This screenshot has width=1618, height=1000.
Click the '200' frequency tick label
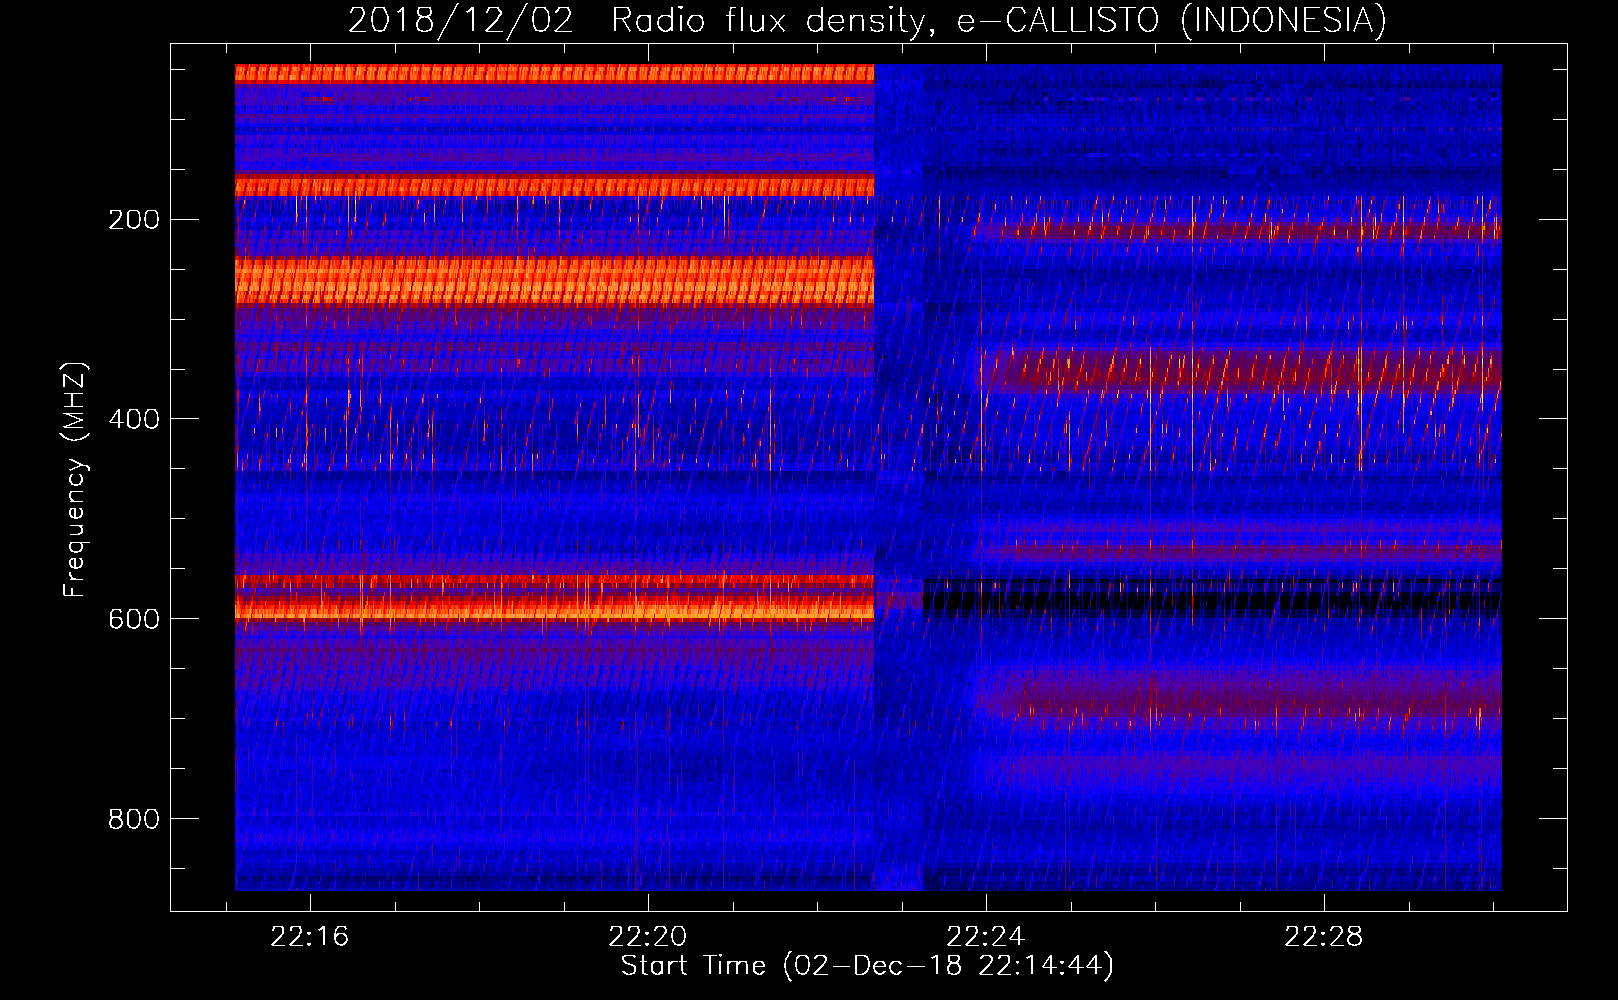(134, 220)
